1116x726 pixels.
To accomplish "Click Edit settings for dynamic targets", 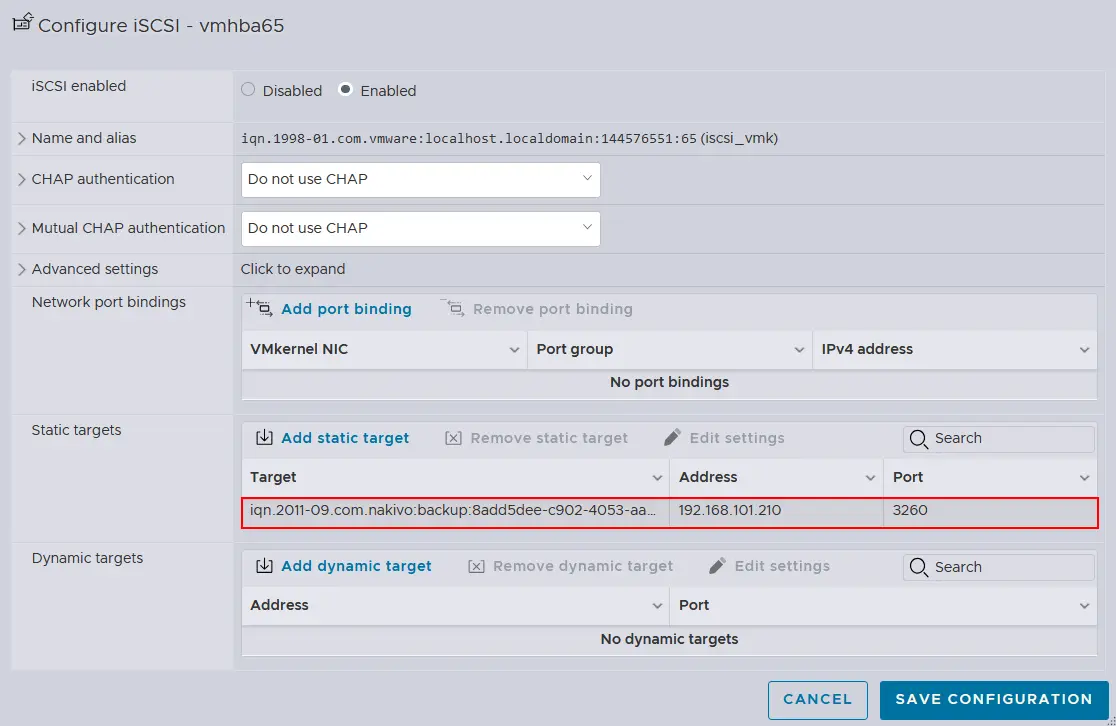I will pyautogui.click(x=781, y=566).
